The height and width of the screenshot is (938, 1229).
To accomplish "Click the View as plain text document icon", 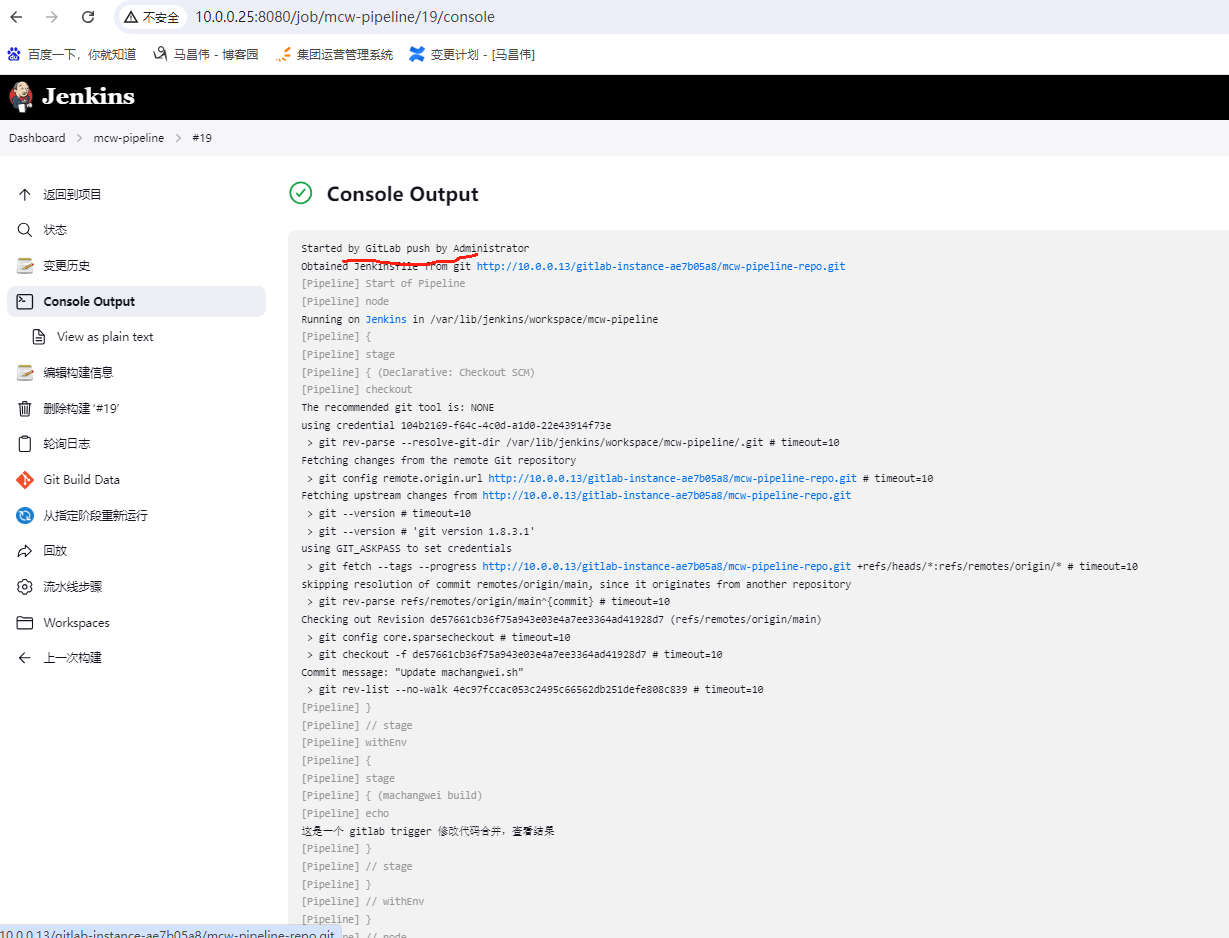I will tap(39, 337).
